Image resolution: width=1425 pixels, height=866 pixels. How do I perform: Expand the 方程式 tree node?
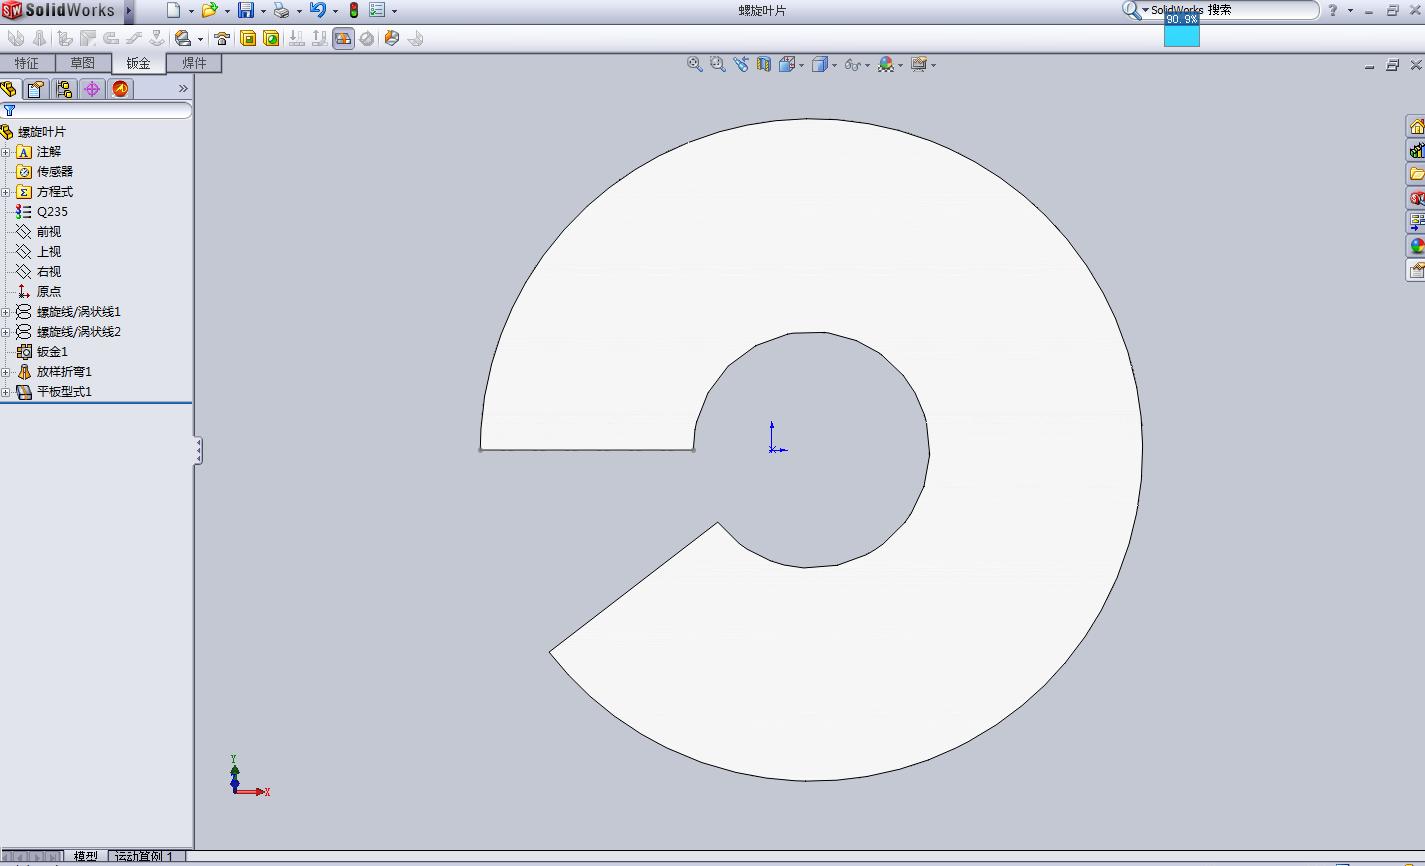[x=6, y=192]
